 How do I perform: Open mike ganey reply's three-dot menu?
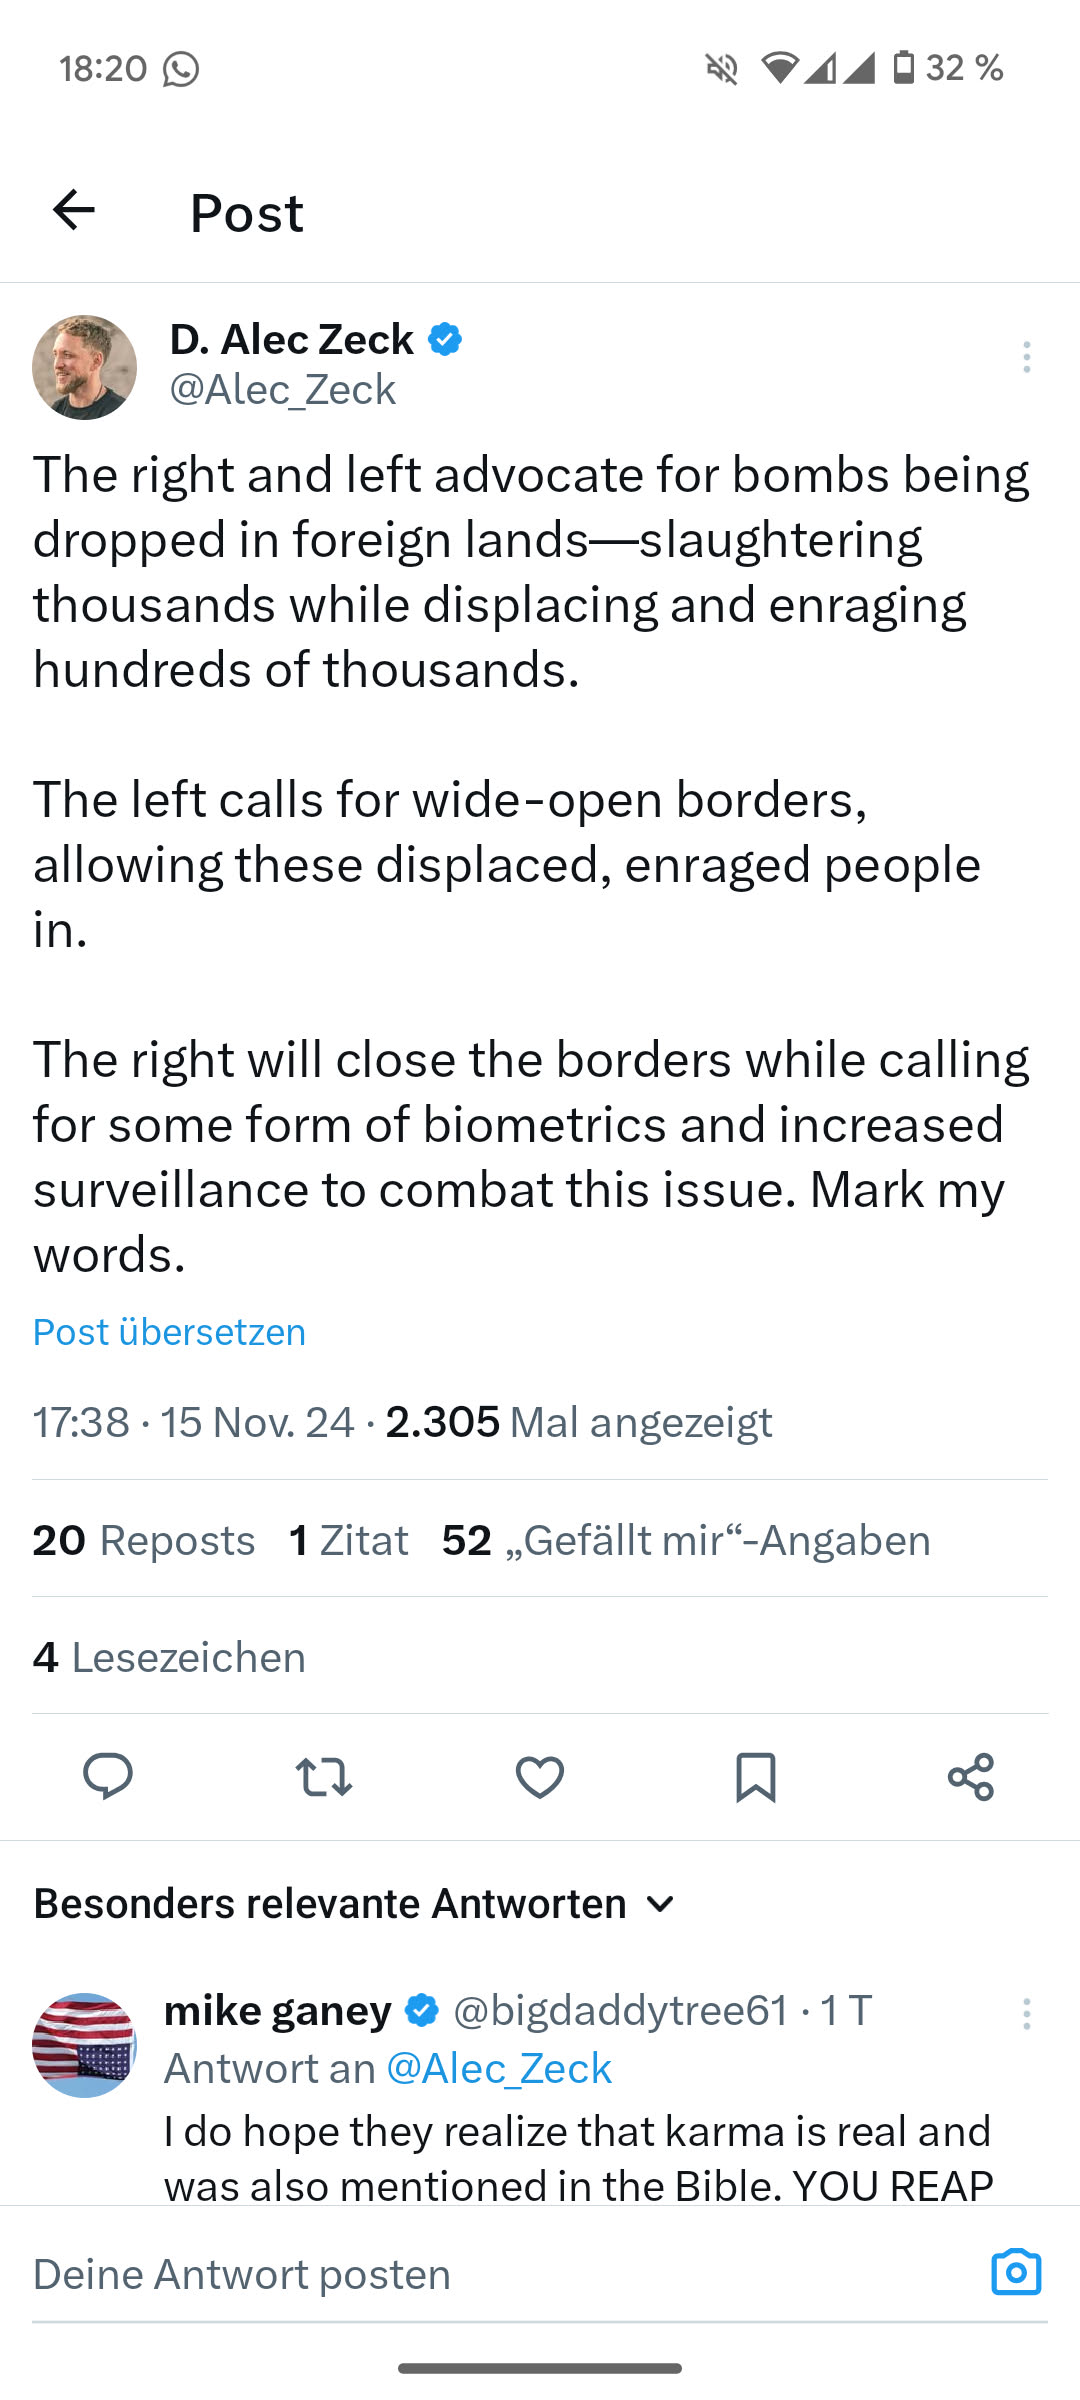point(1026,2014)
